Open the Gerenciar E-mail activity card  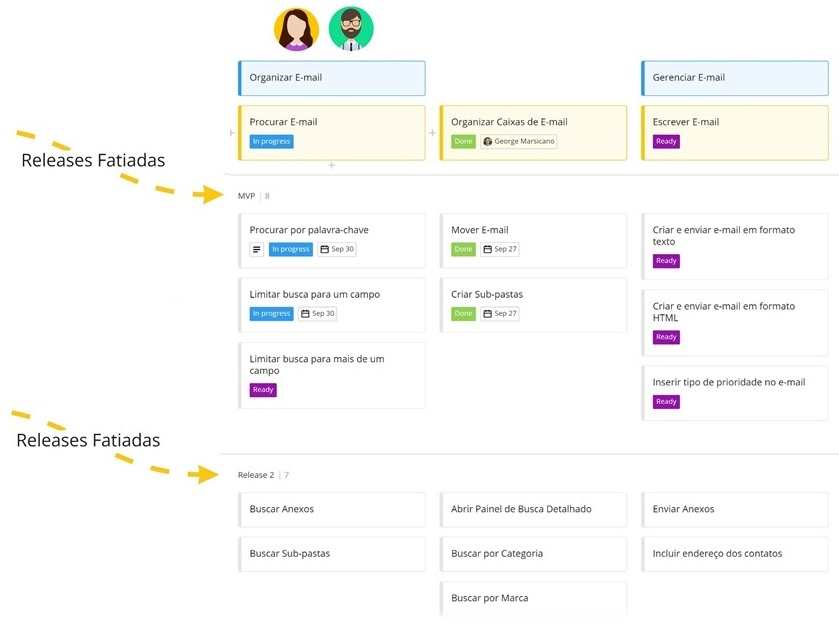(x=734, y=78)
